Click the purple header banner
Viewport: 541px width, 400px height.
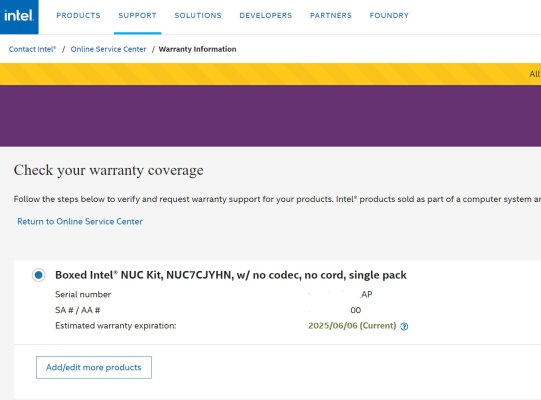coord(270,116)
